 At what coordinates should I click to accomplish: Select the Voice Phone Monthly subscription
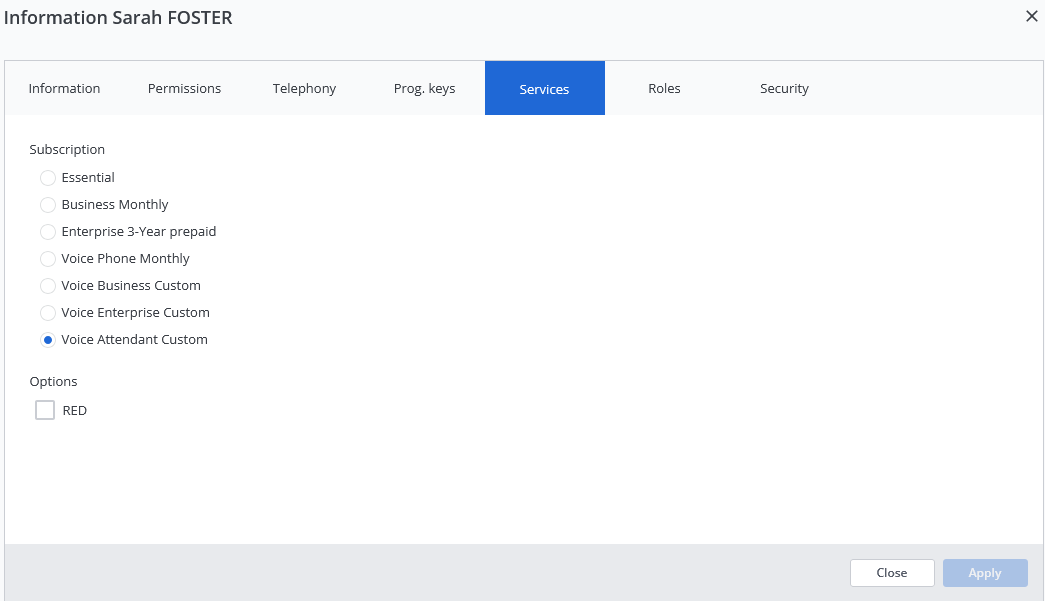(48, 259)
